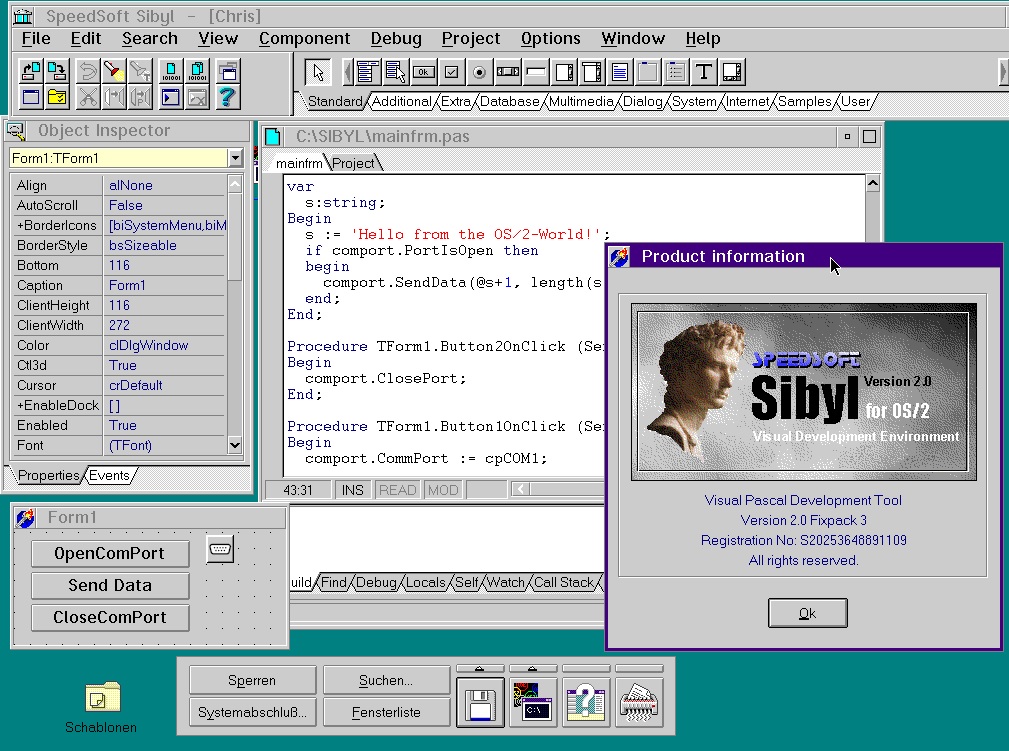Image resolution: width=1009 pixels, height=751 pixels.
Task: Click the code editor vertical scrollbar up arrow
Action: point(873,183)
